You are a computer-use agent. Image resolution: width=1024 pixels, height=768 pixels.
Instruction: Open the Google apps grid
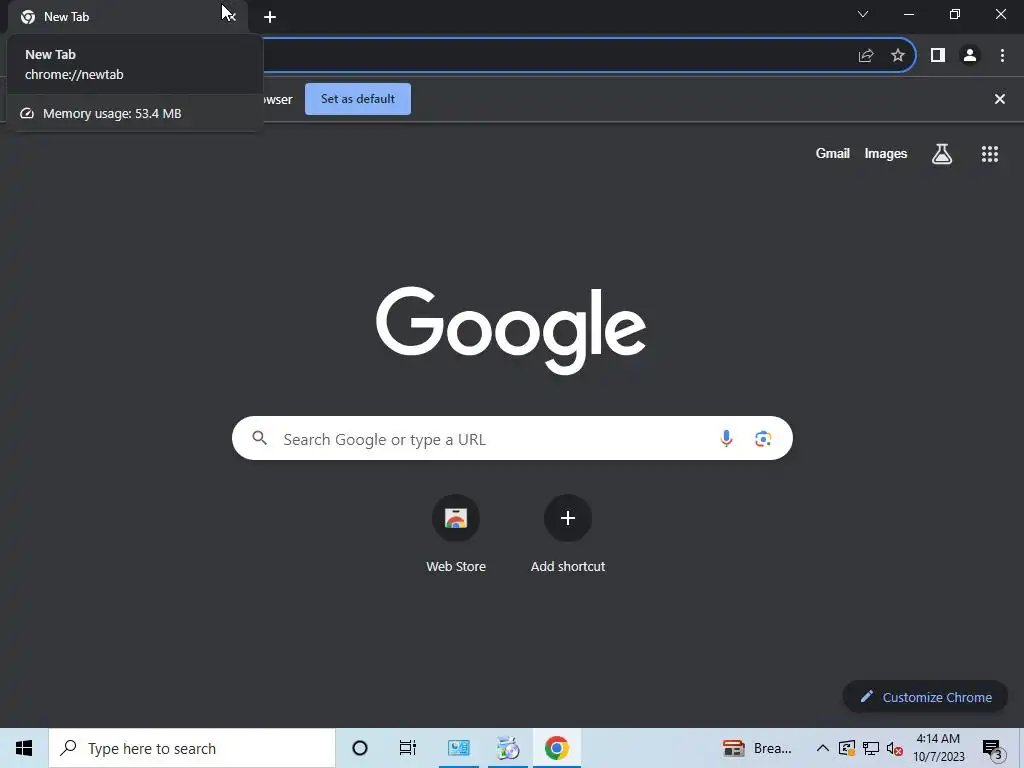[990, 154]
